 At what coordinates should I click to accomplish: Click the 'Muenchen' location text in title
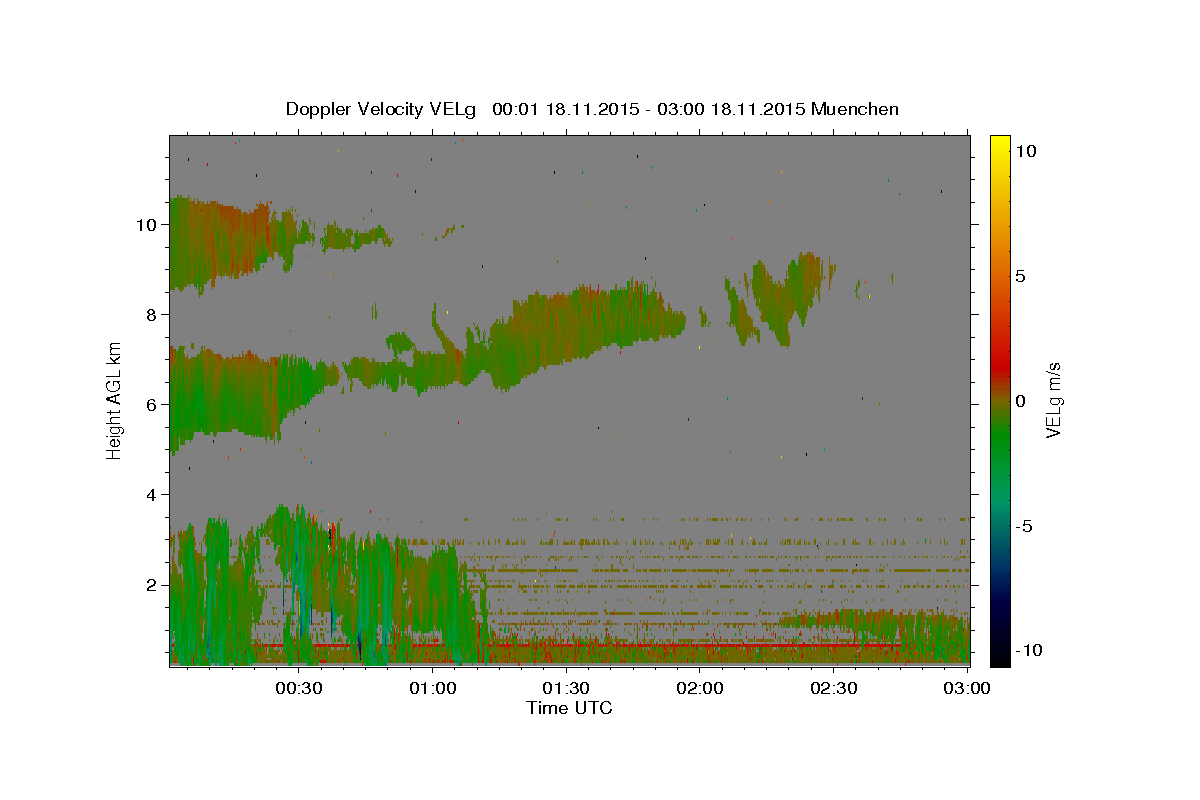pos(855,109)
